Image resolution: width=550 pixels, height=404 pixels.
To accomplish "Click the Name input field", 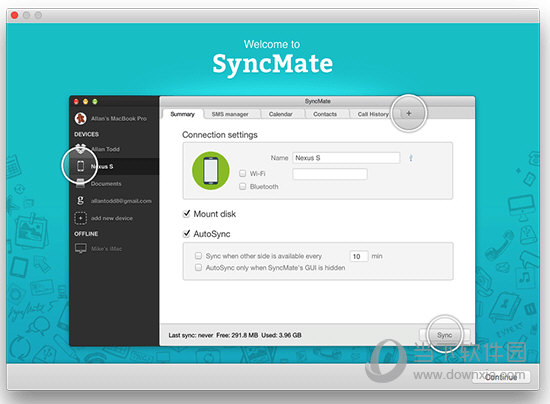I will pos(346,158).
